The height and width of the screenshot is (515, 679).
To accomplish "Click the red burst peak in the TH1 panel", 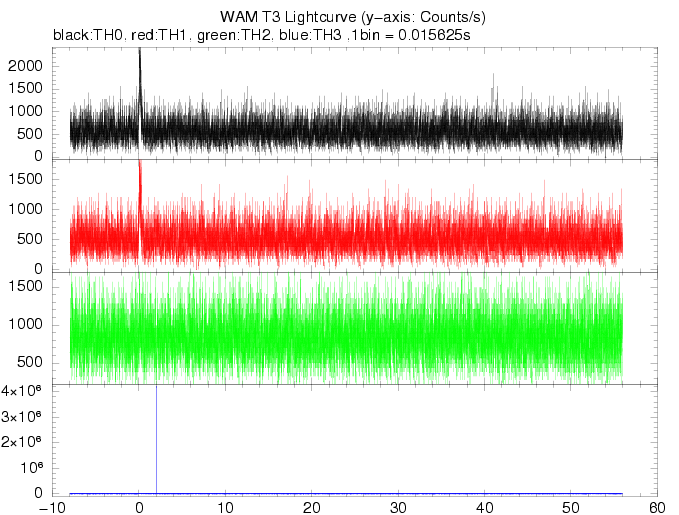I will point(140,182).
